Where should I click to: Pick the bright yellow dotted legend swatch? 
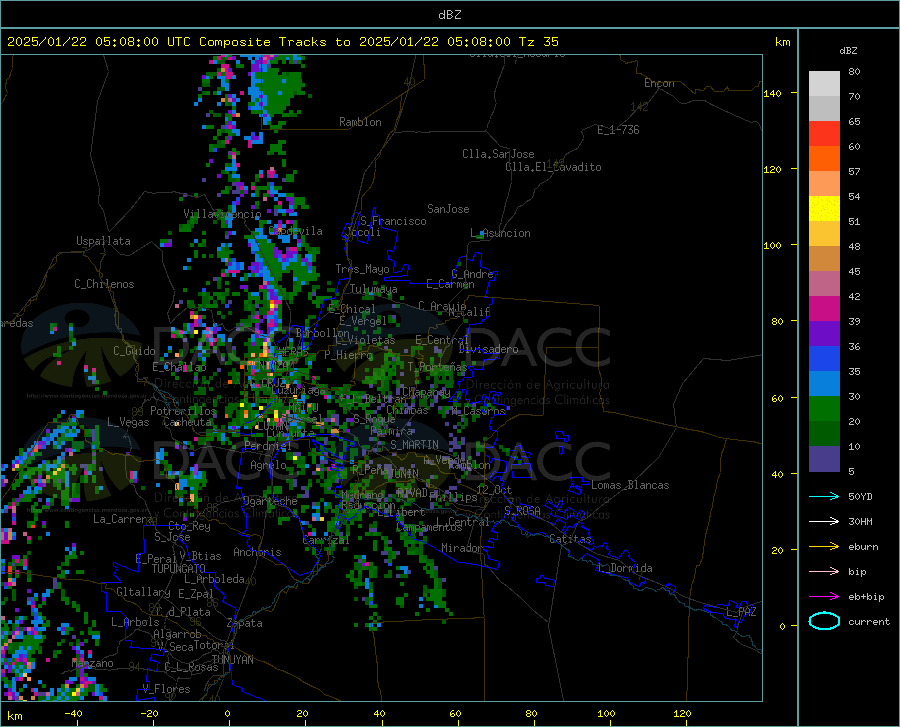tap(824, 209)
